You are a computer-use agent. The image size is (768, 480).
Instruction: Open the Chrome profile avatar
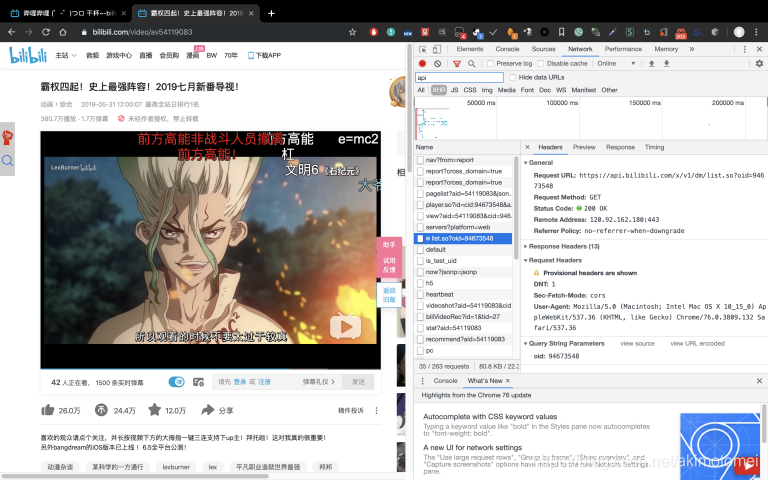point(739,32)
